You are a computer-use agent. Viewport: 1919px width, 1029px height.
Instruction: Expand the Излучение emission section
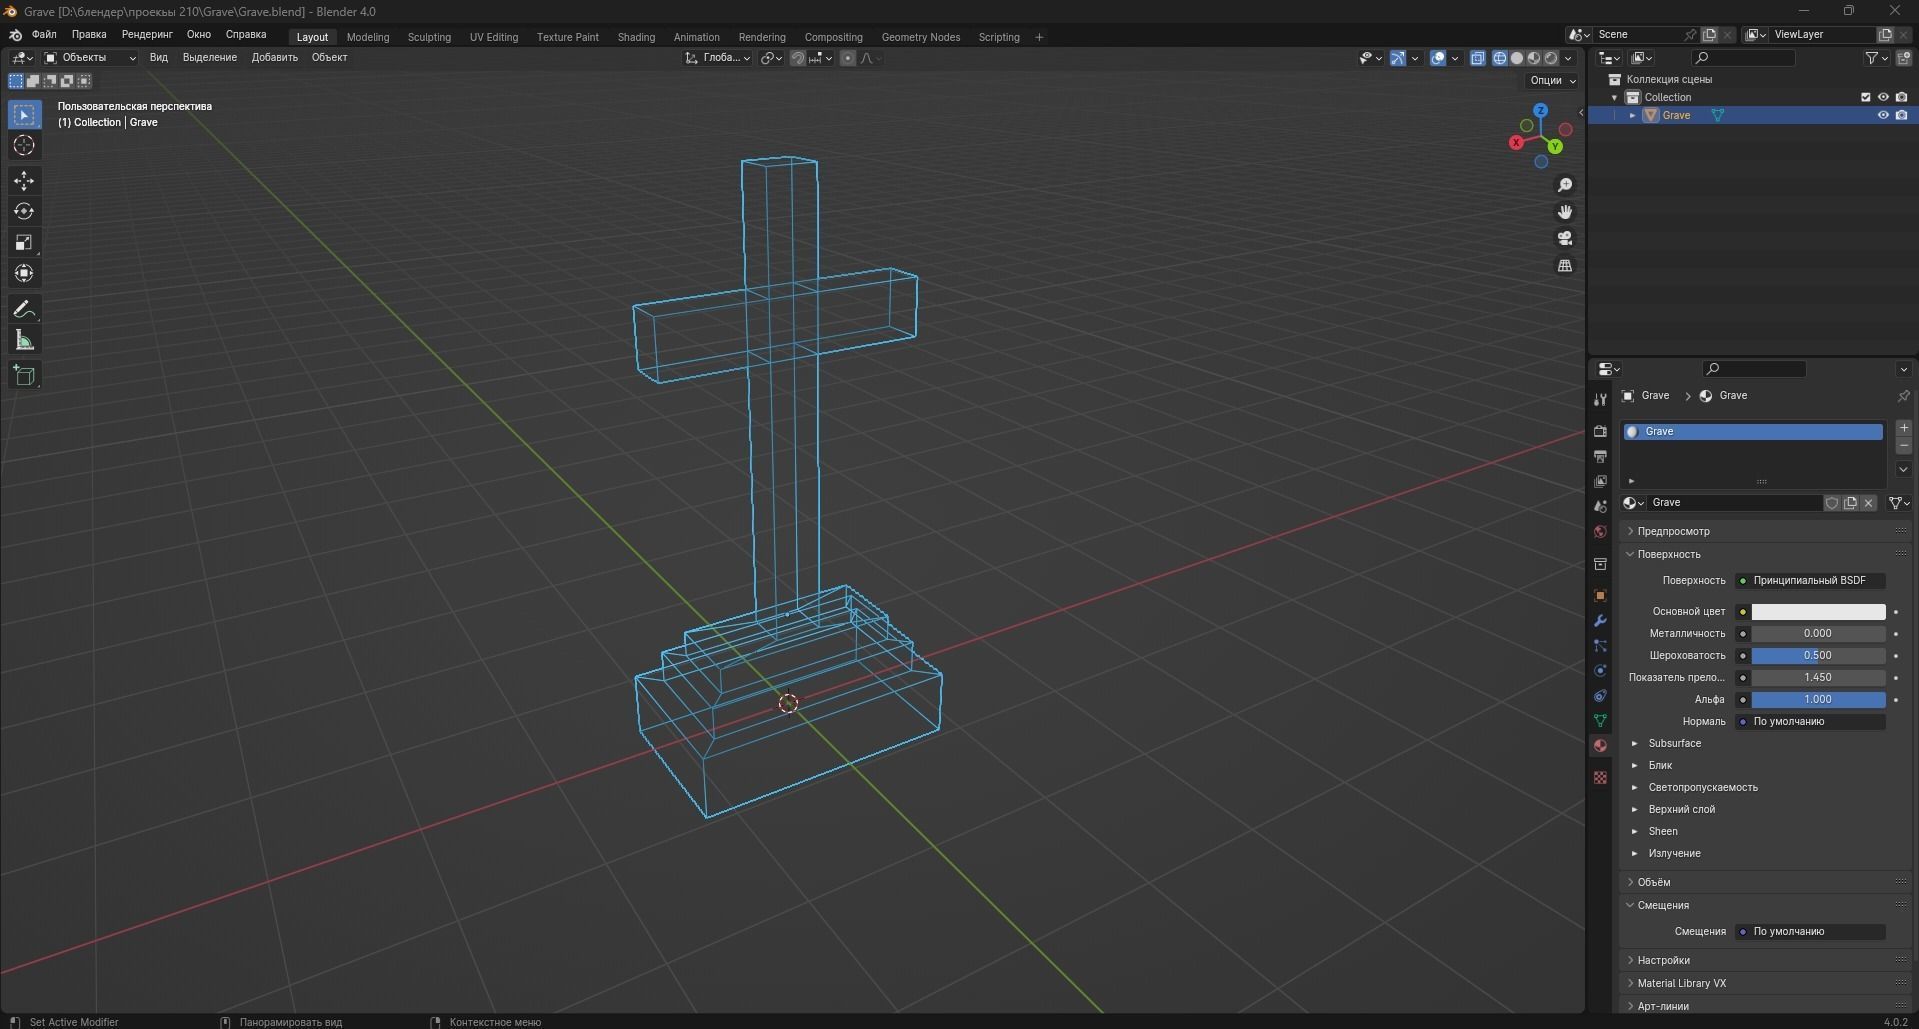(x=1674, y=853)
